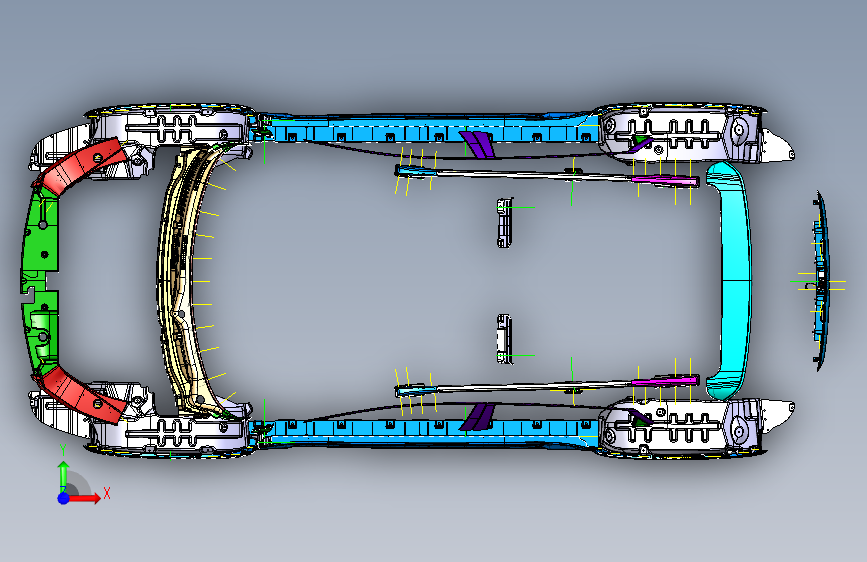867x562 pixels.
Task: Select the lower small center bracket
Action: click(x=504, y=339)
